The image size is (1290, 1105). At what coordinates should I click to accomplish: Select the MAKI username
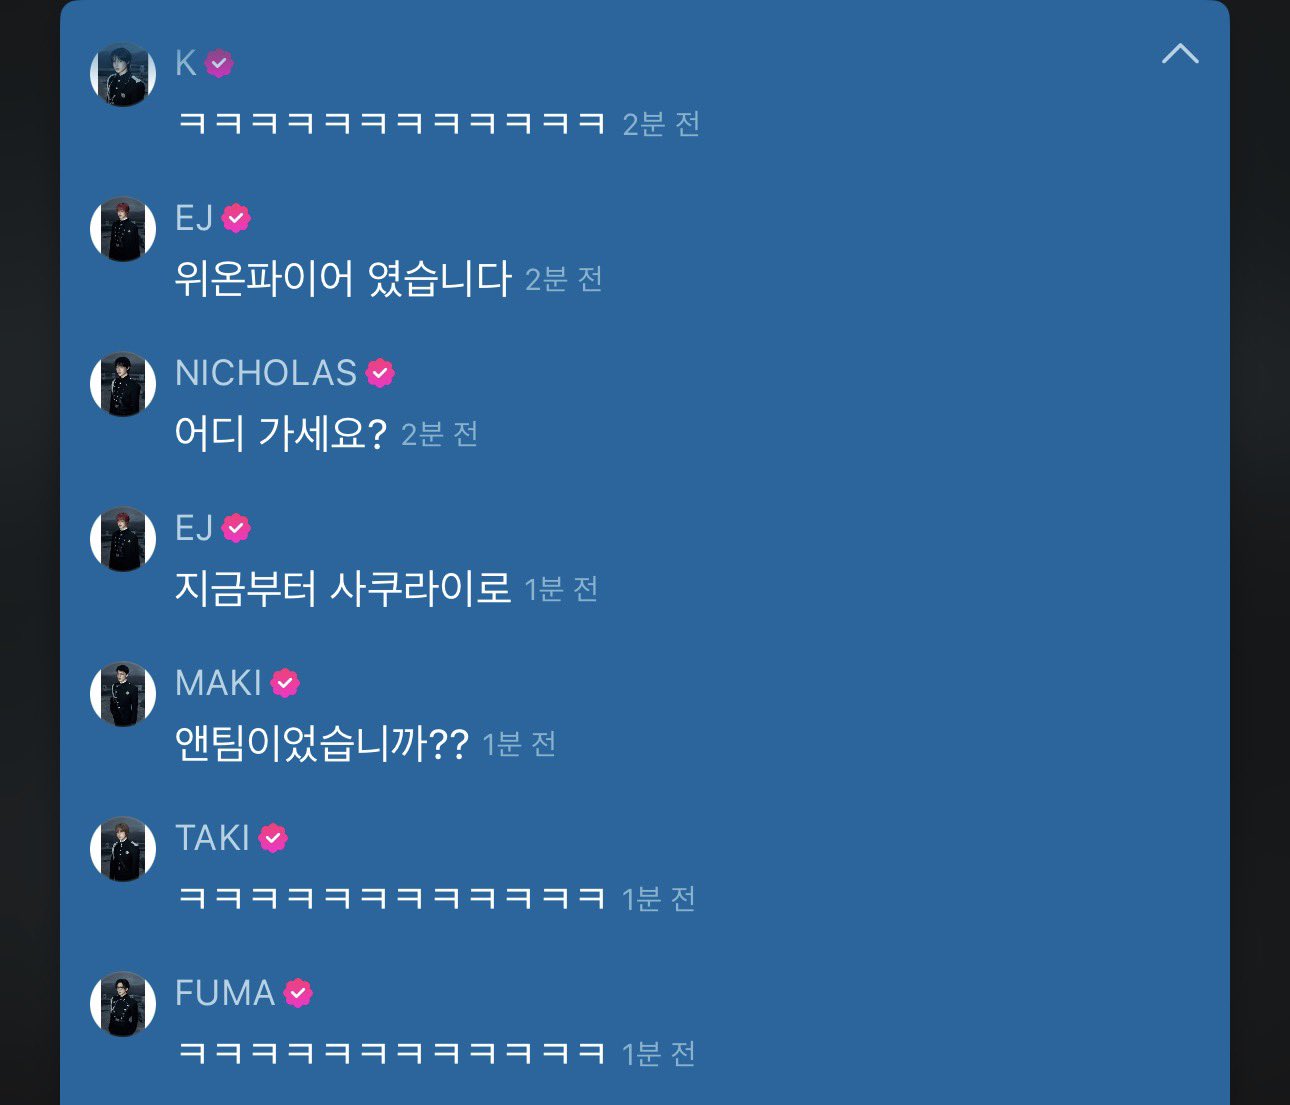pyautogui.click(x=218, y=683)
